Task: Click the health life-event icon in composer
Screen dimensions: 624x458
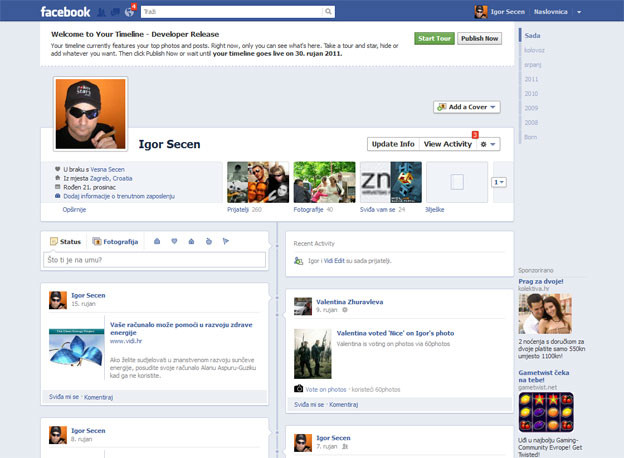Action: pyautogui.click(x=209, y=241)
